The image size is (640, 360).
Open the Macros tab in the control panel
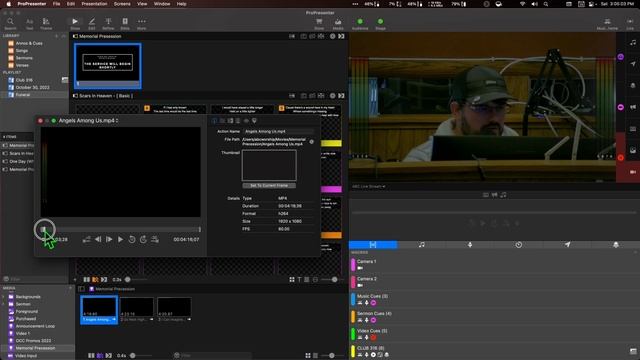coord(373,244)
